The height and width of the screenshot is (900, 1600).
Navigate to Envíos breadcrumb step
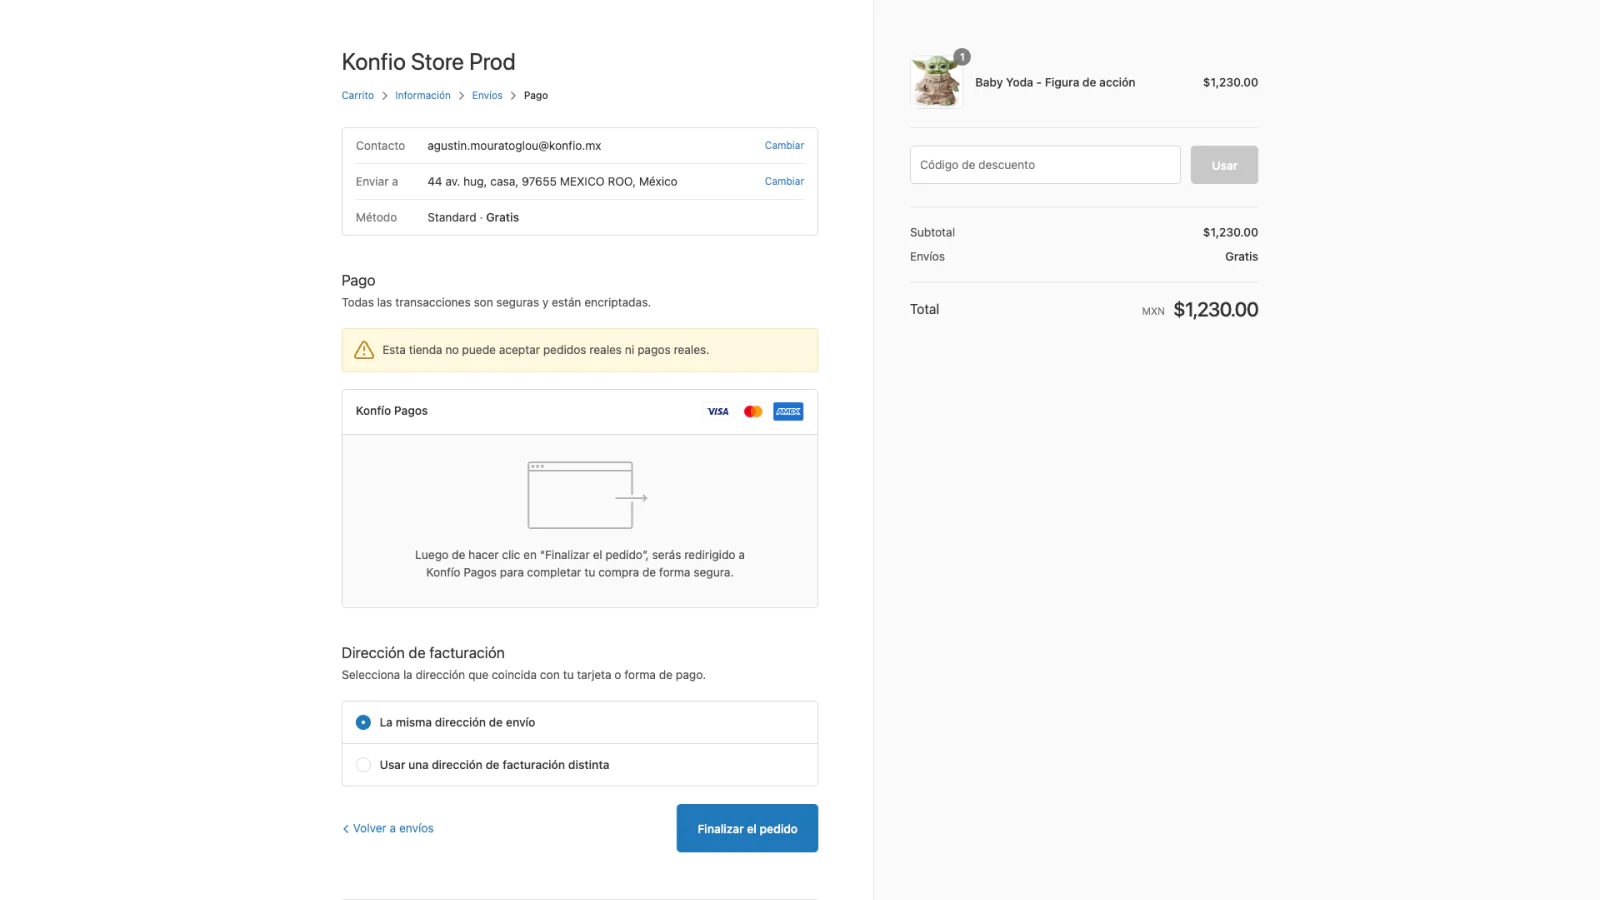pyautogui.click(x=487, y=96)
